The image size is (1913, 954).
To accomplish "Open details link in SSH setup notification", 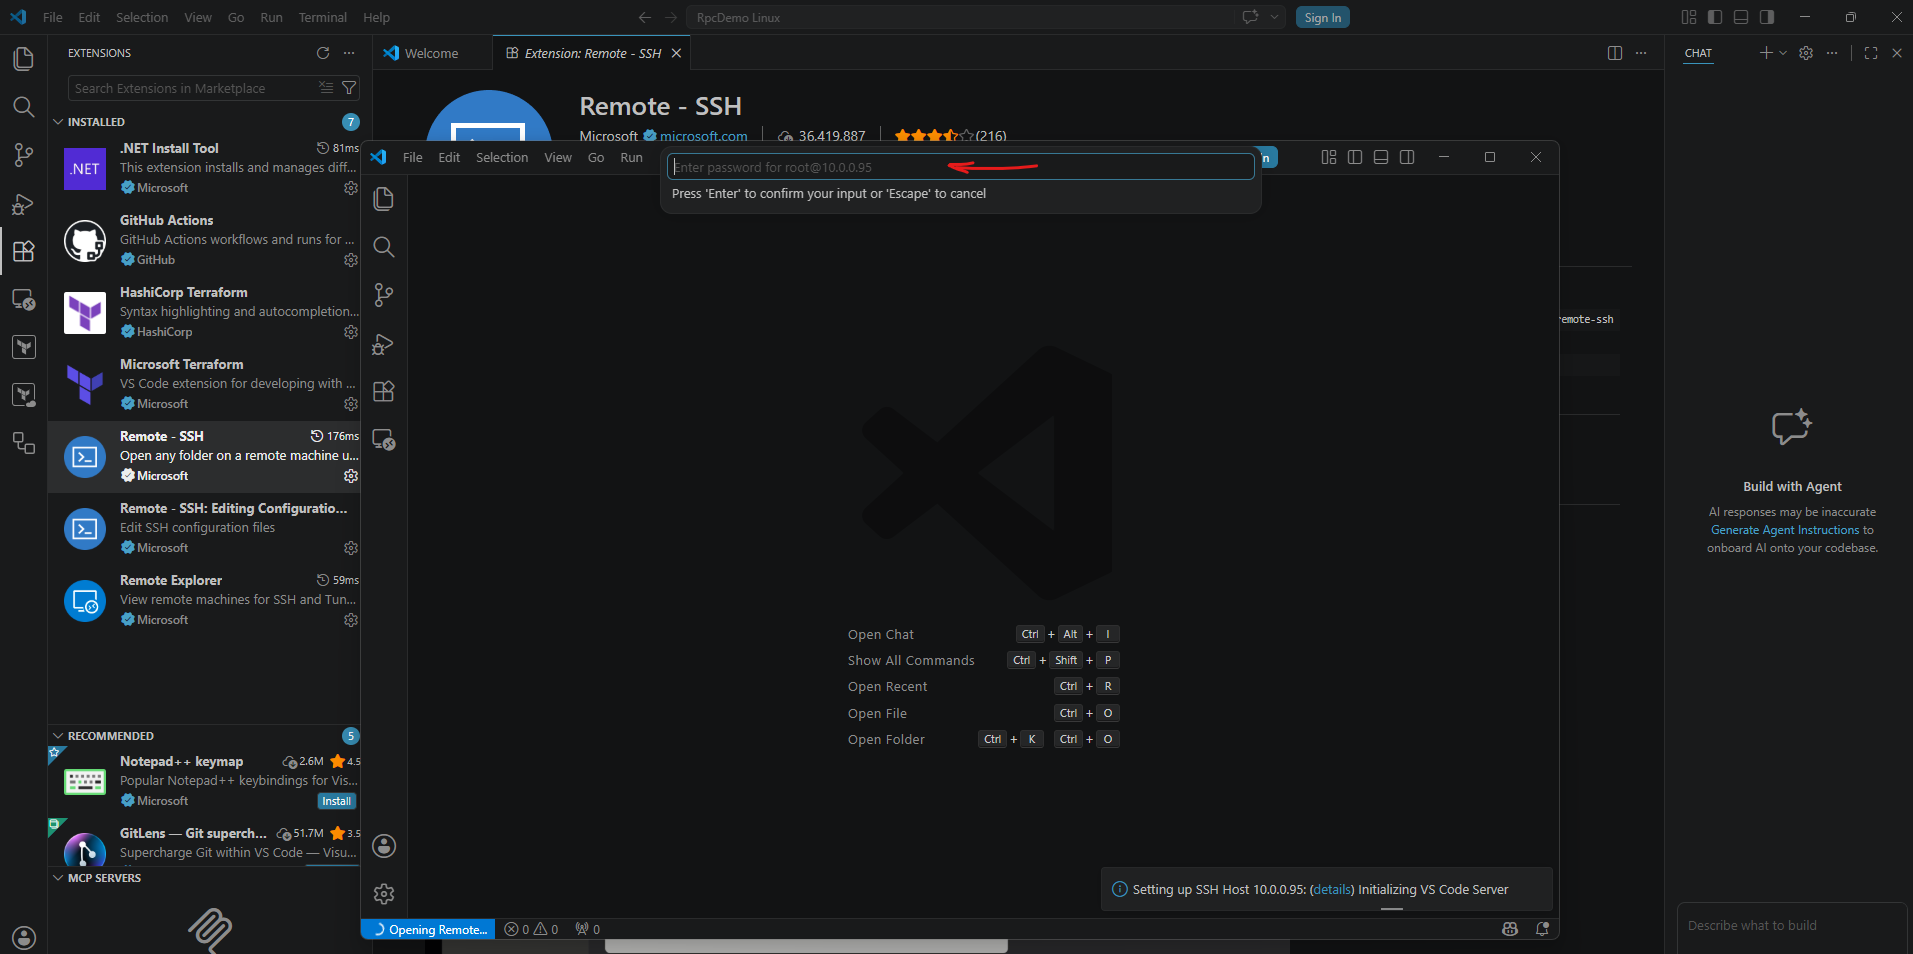I will tap(1332, 889).
